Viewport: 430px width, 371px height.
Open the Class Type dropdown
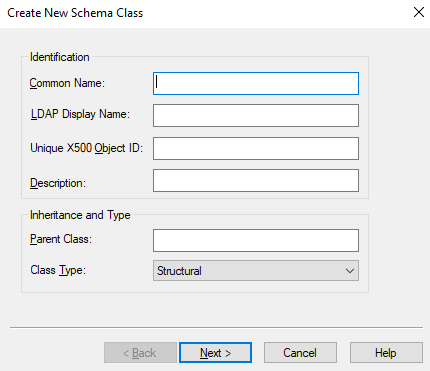point(256,270)
